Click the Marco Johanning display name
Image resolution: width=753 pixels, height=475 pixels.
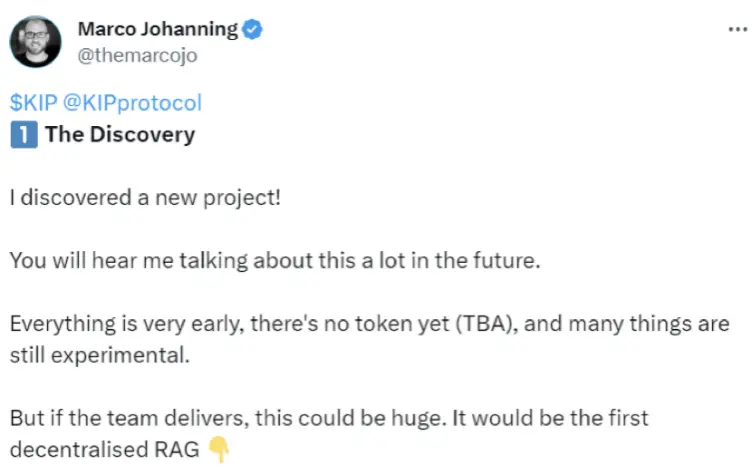click(158, 29)
